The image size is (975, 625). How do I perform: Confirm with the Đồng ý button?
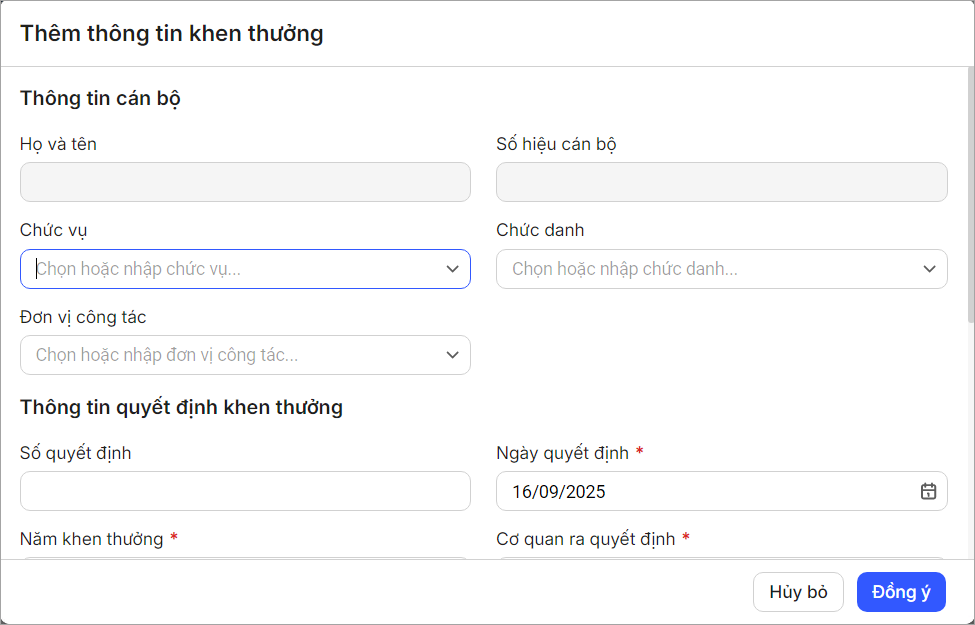click(x=901, y=592)
